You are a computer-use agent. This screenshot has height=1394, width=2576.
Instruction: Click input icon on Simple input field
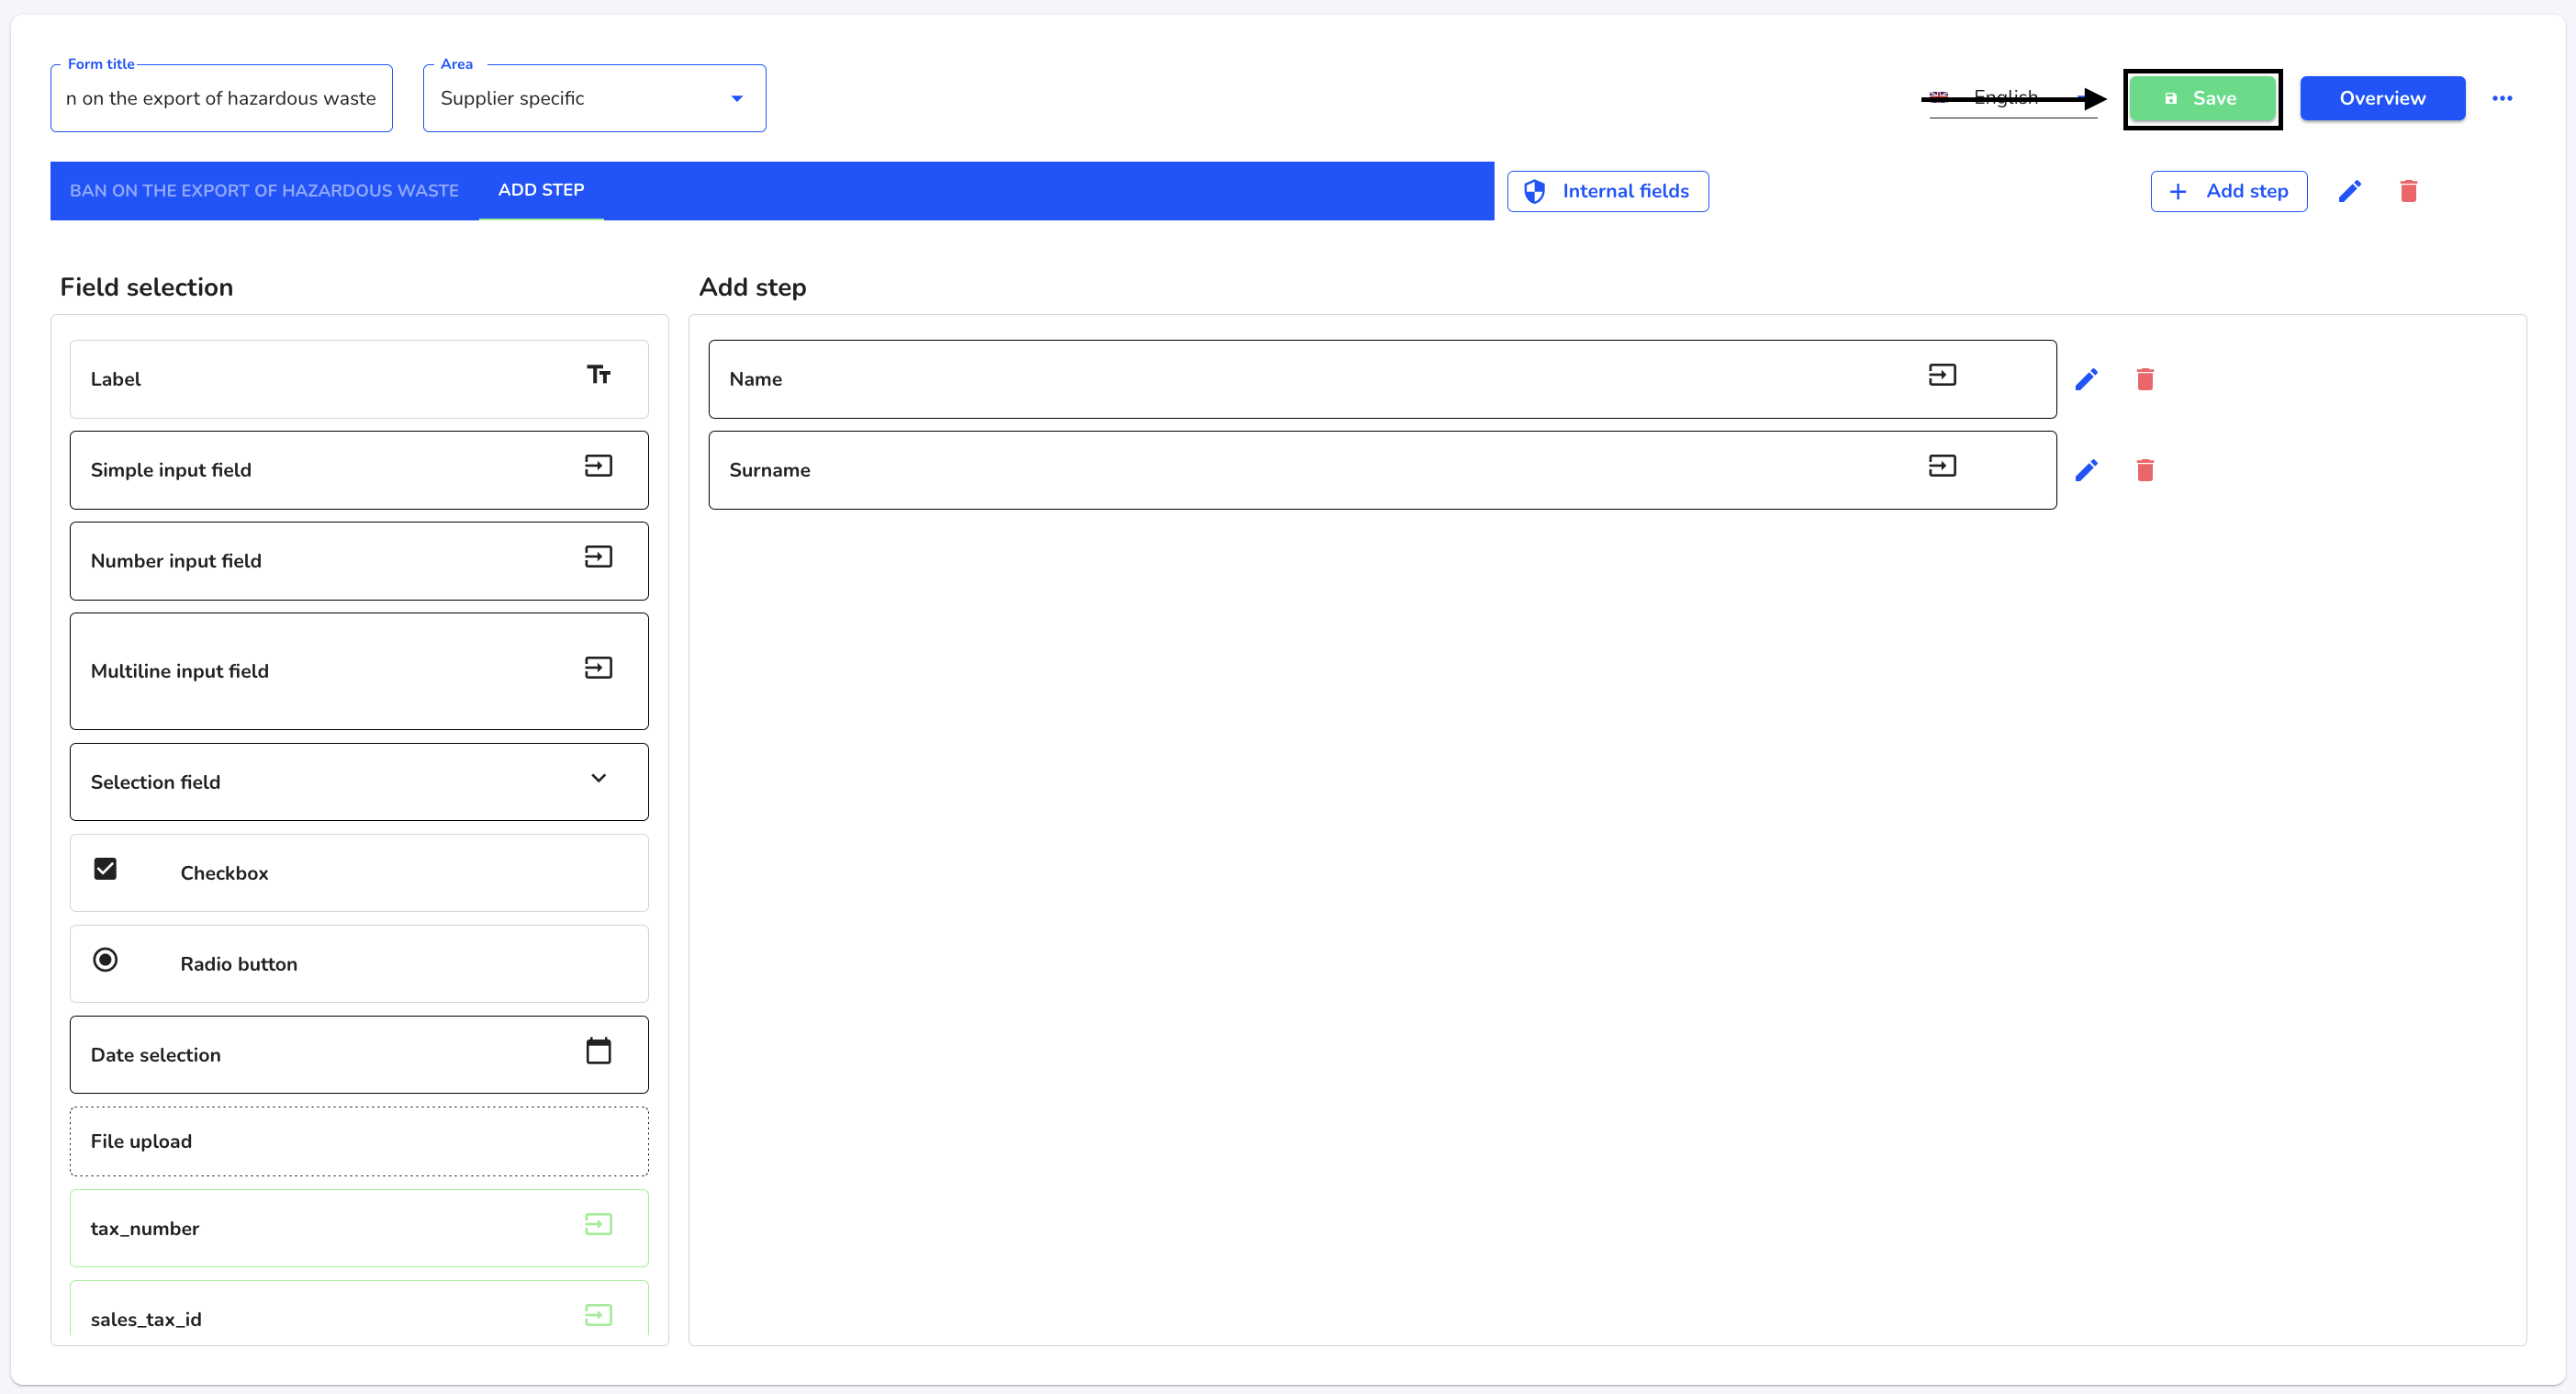tap(598, 466)
